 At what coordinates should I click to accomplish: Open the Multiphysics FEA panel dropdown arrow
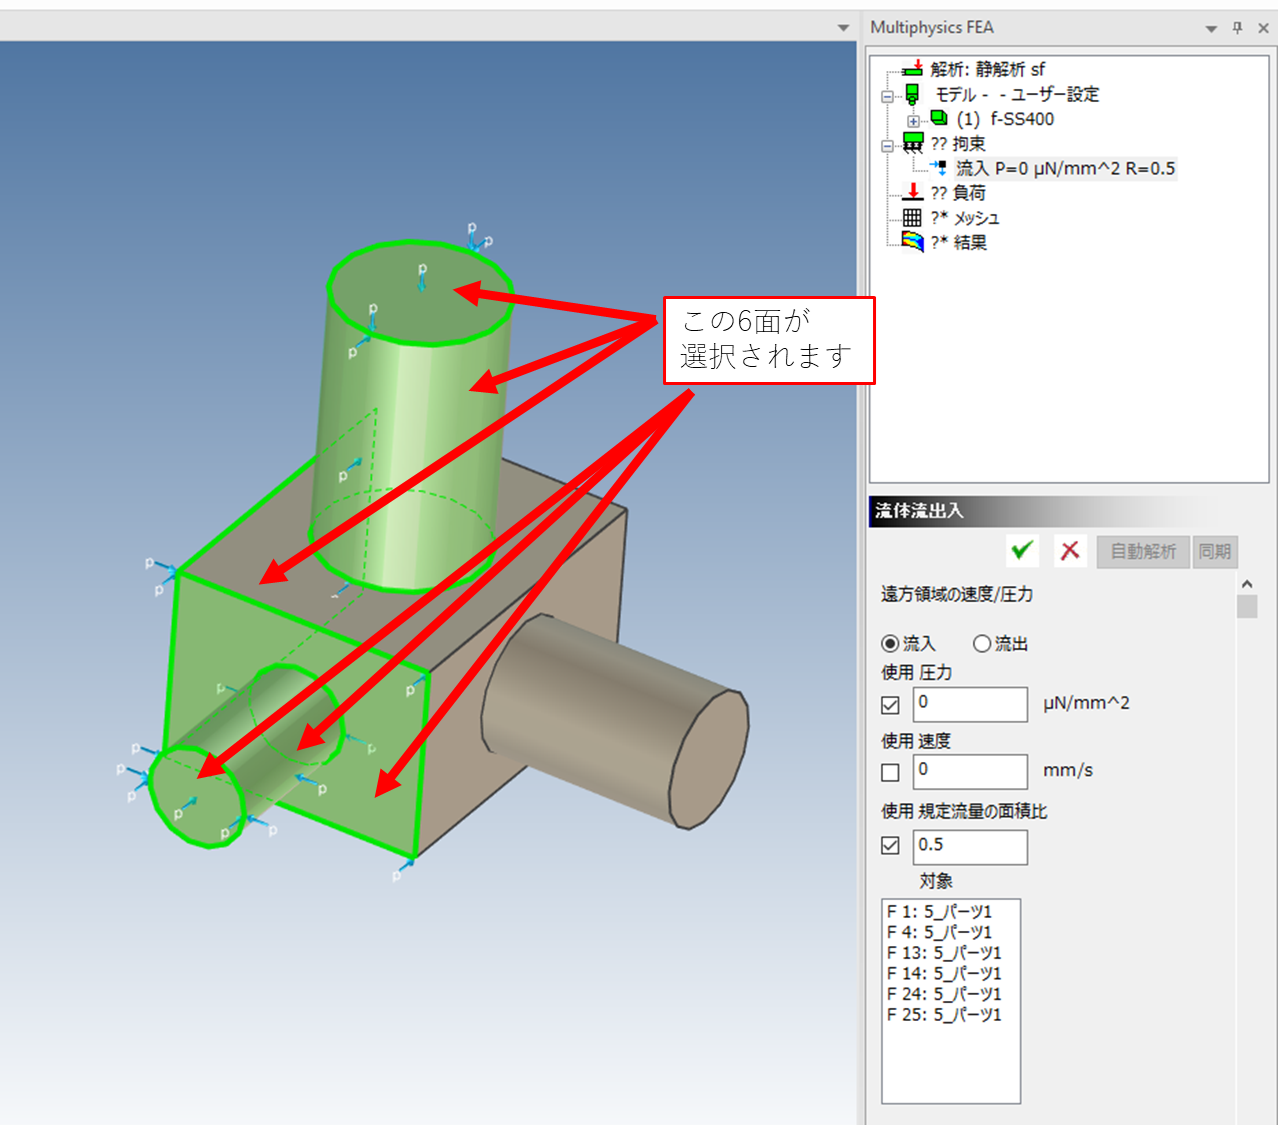[1211, 29]
